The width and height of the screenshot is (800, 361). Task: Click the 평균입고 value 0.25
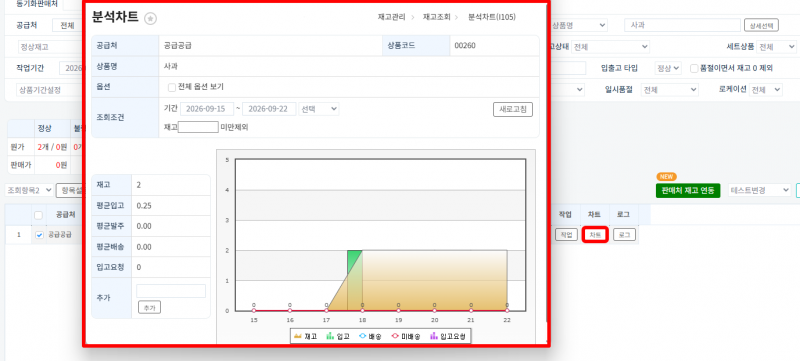pyautogui.click(x=144, y=205)
